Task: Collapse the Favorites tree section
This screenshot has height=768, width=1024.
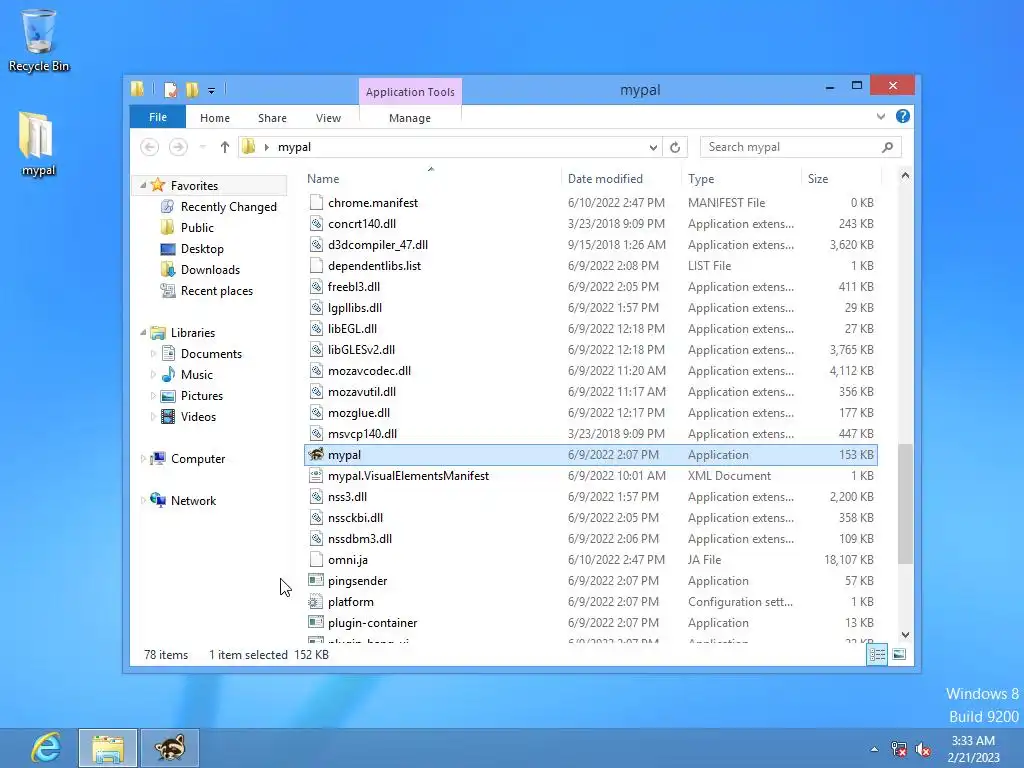Action: pos(143,185)
